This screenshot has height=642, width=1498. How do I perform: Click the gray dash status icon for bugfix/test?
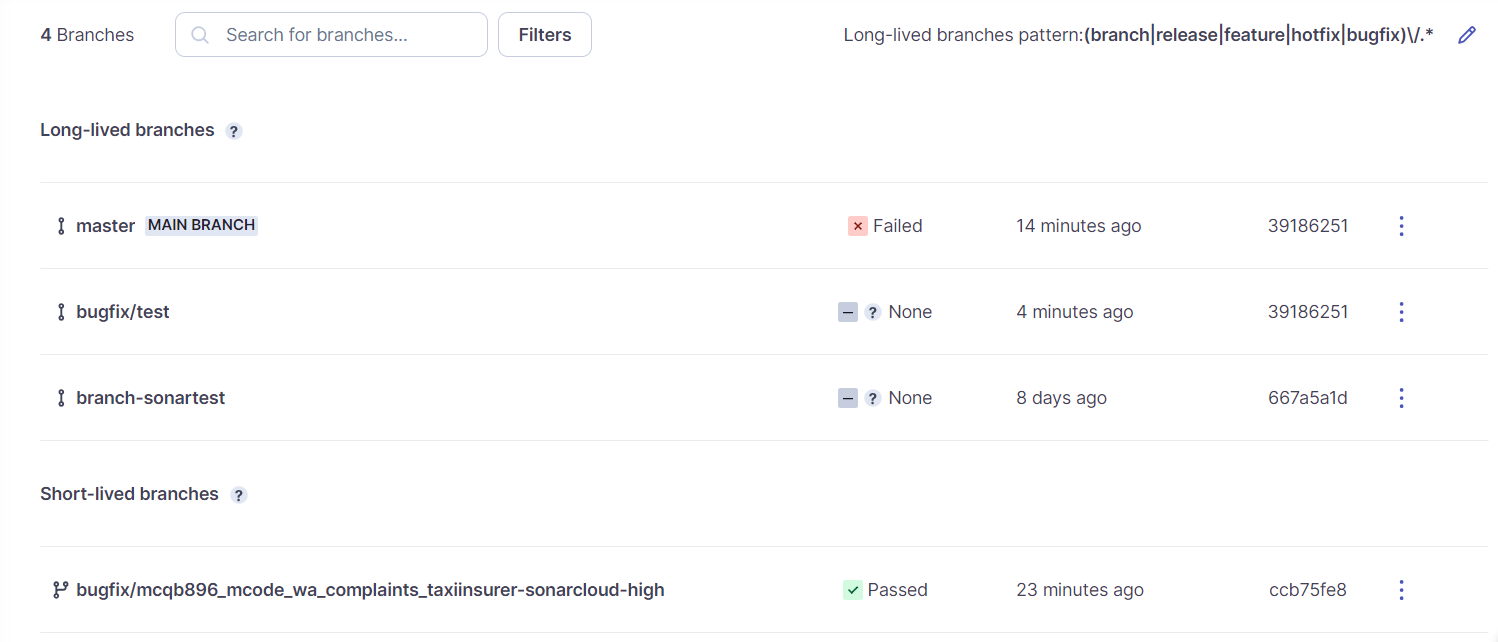[x=847, y=312]
